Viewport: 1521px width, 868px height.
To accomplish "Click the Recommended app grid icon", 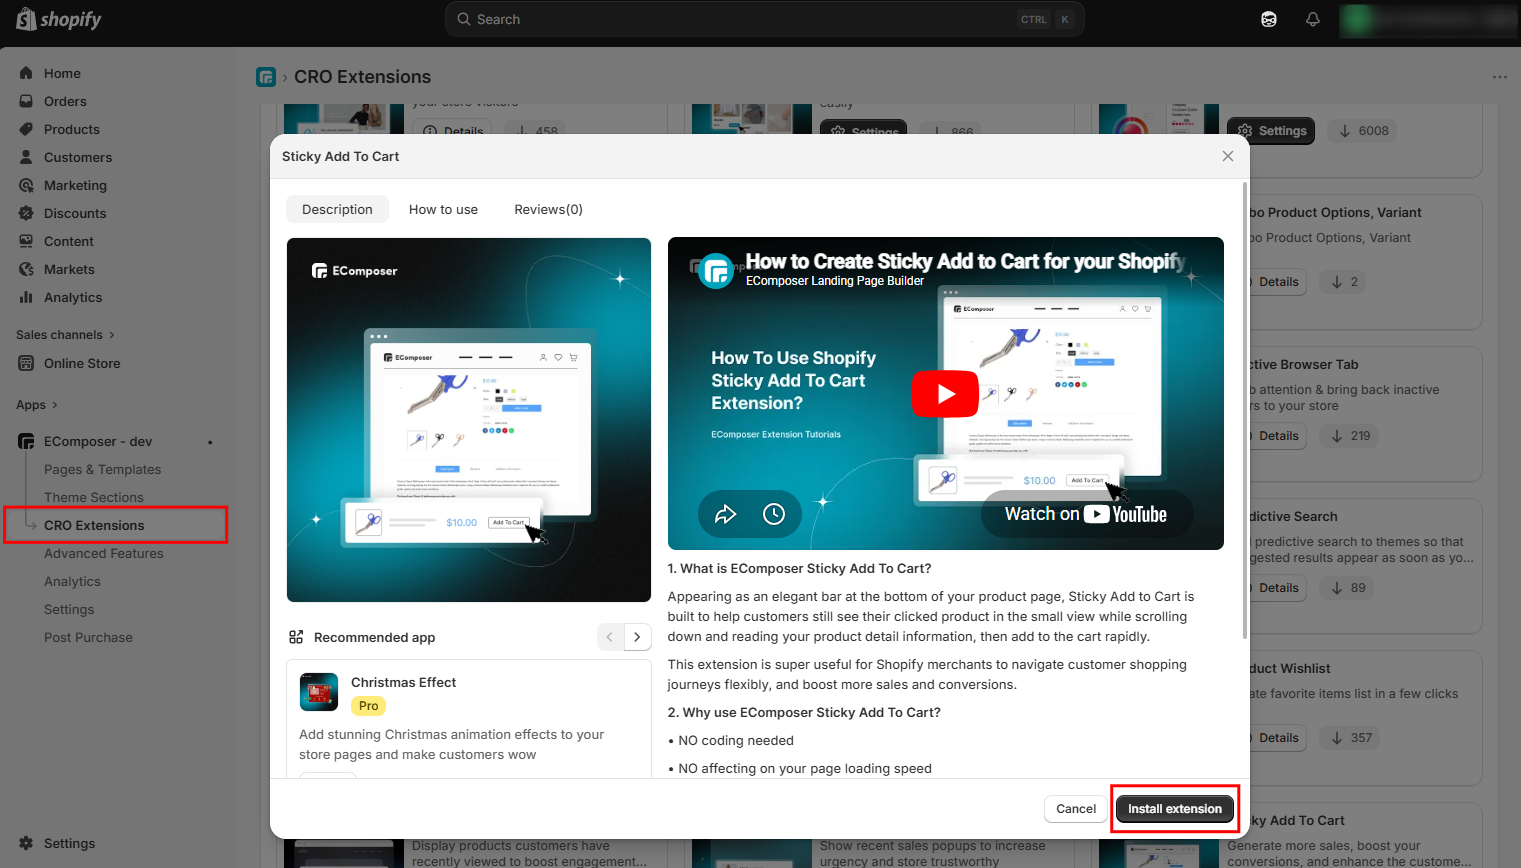I will [x=296, y=637].
